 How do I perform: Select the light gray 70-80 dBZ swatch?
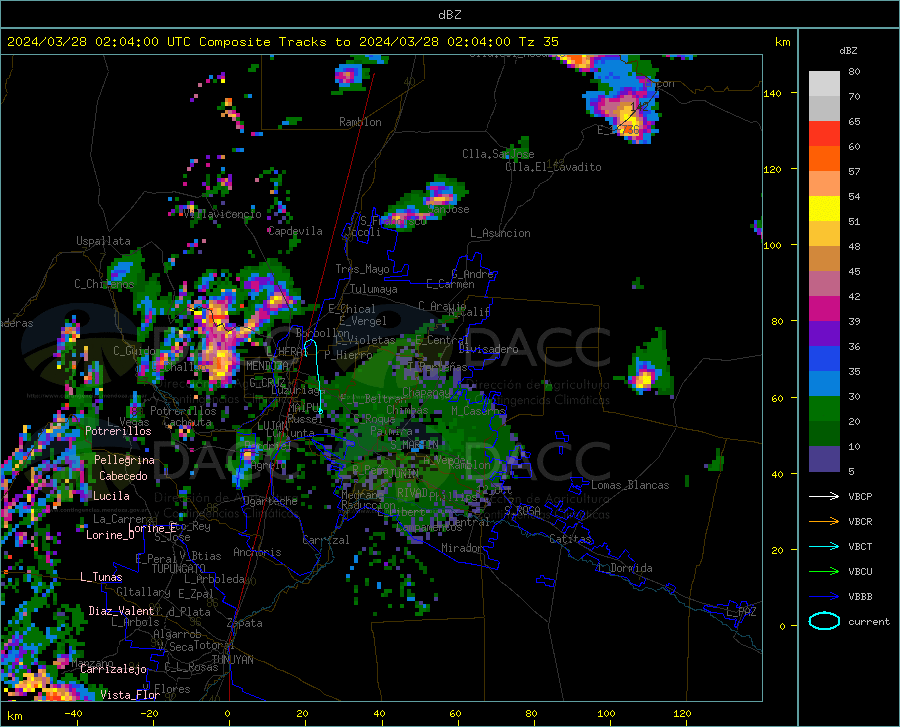pyautogui.click(x=824, y=84)
